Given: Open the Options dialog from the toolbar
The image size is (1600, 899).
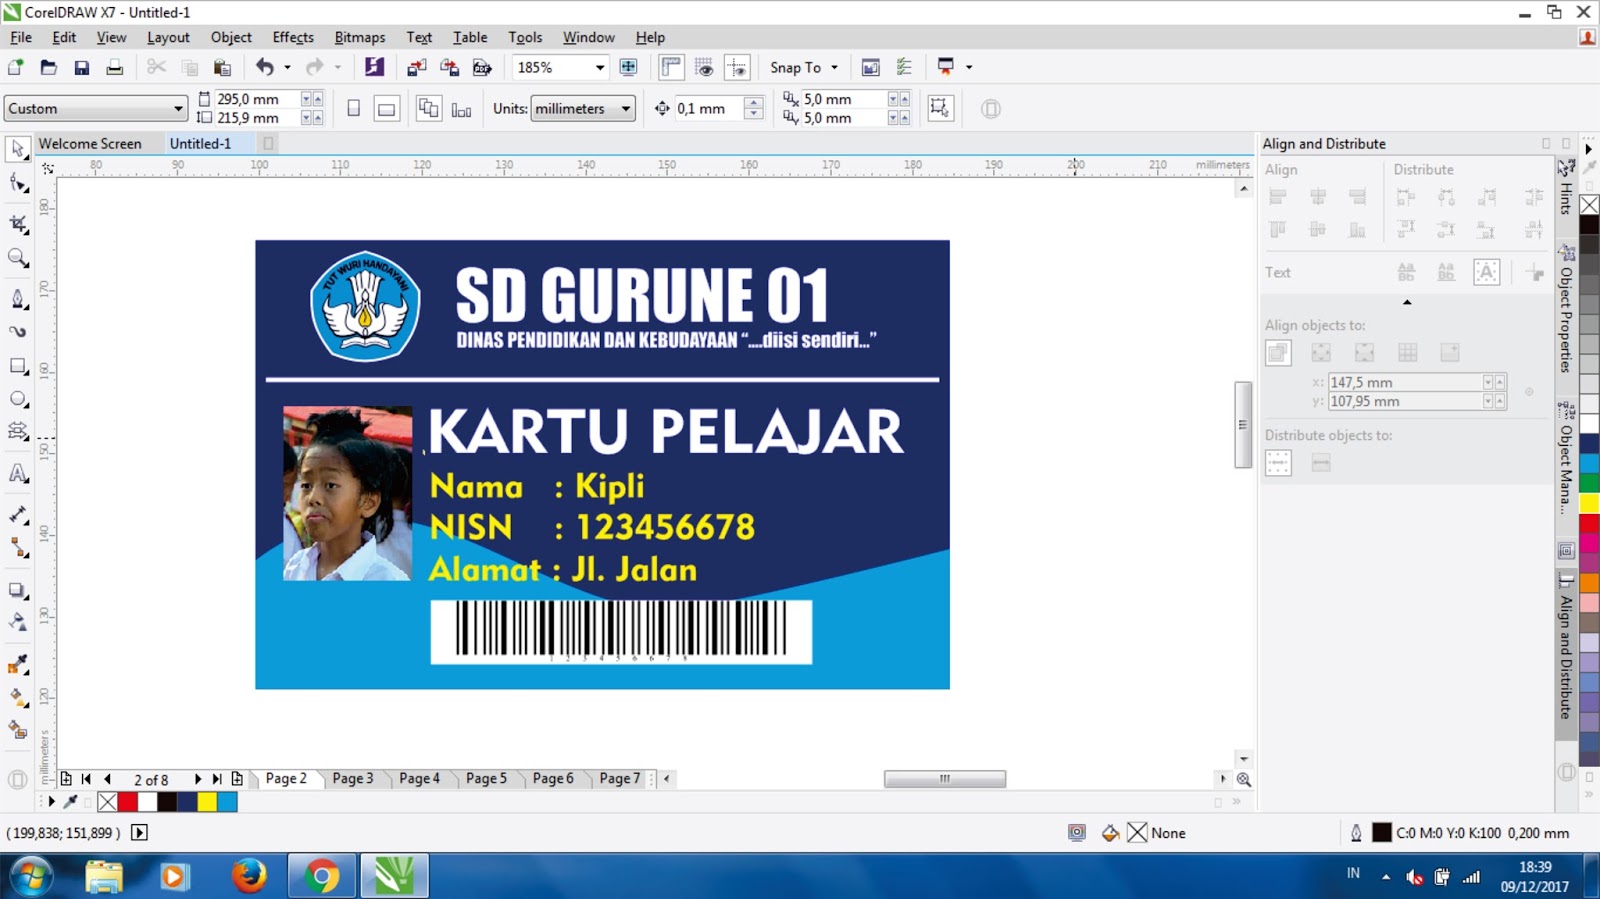Looking at the screenshot, I should [x=904, y=67].
